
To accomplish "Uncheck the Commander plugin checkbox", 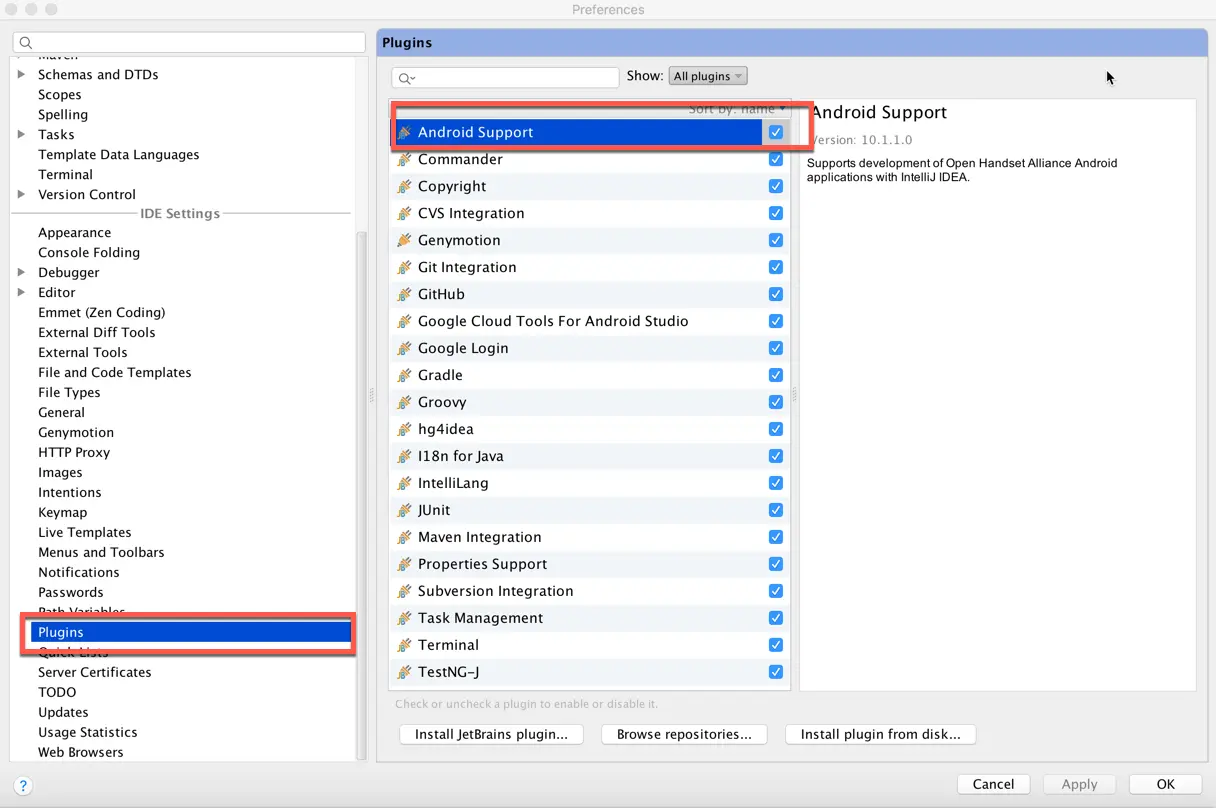I will pos(776,159).
